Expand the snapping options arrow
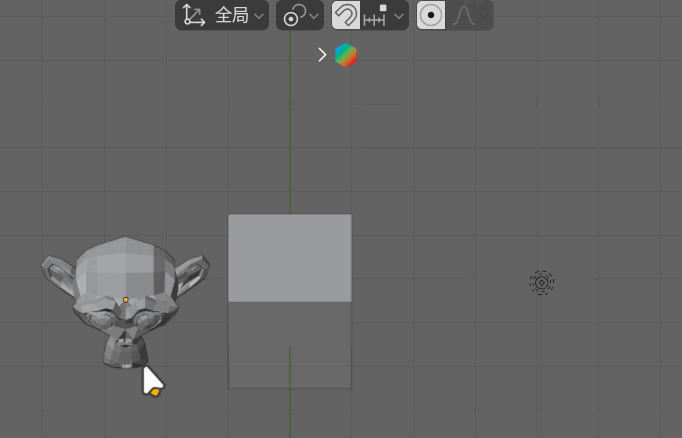 (398, 16)
